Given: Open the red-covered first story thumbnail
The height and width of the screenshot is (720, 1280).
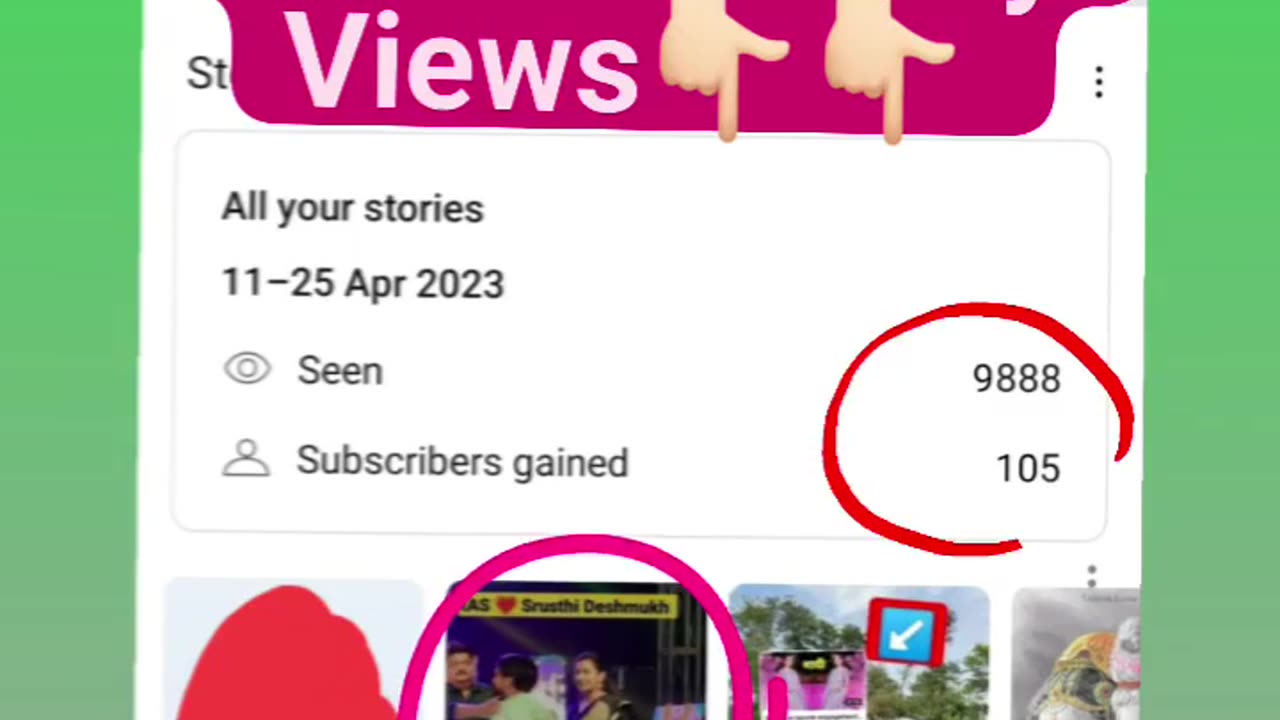Looking at the screenshot, I should pos(294,650).
